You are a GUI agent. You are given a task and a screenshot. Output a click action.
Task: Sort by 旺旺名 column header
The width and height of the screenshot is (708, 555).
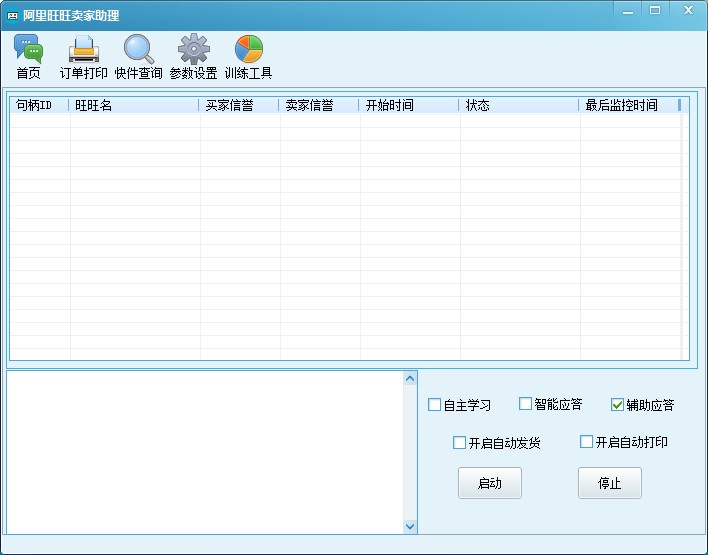point(134,105)
